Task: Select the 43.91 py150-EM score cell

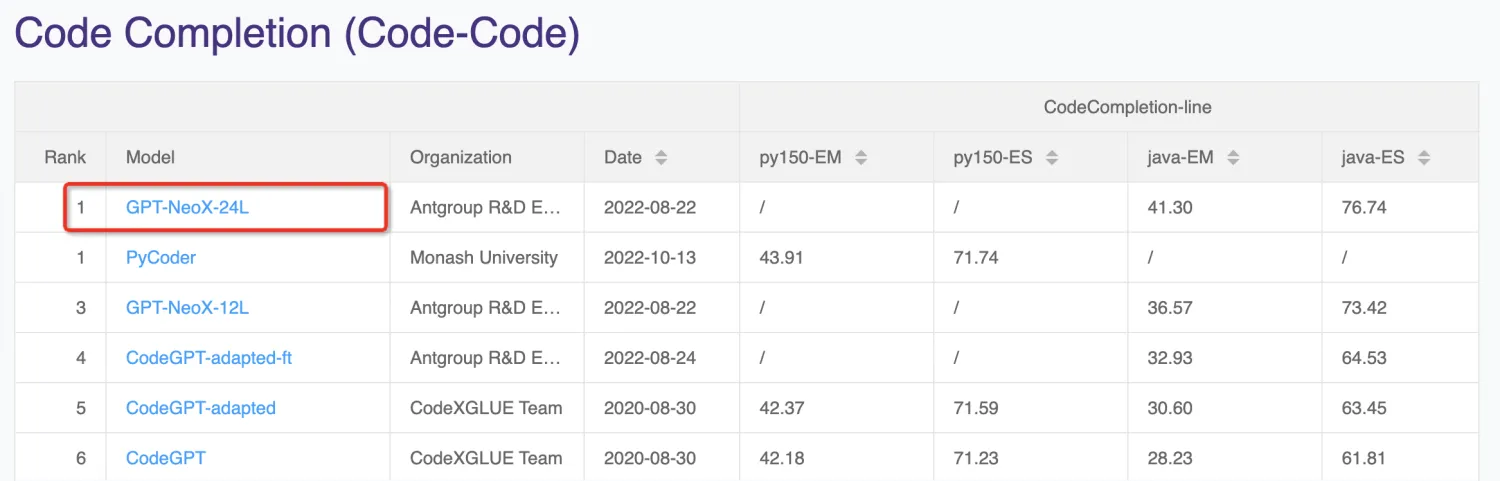Action: [x=783, y=258]
